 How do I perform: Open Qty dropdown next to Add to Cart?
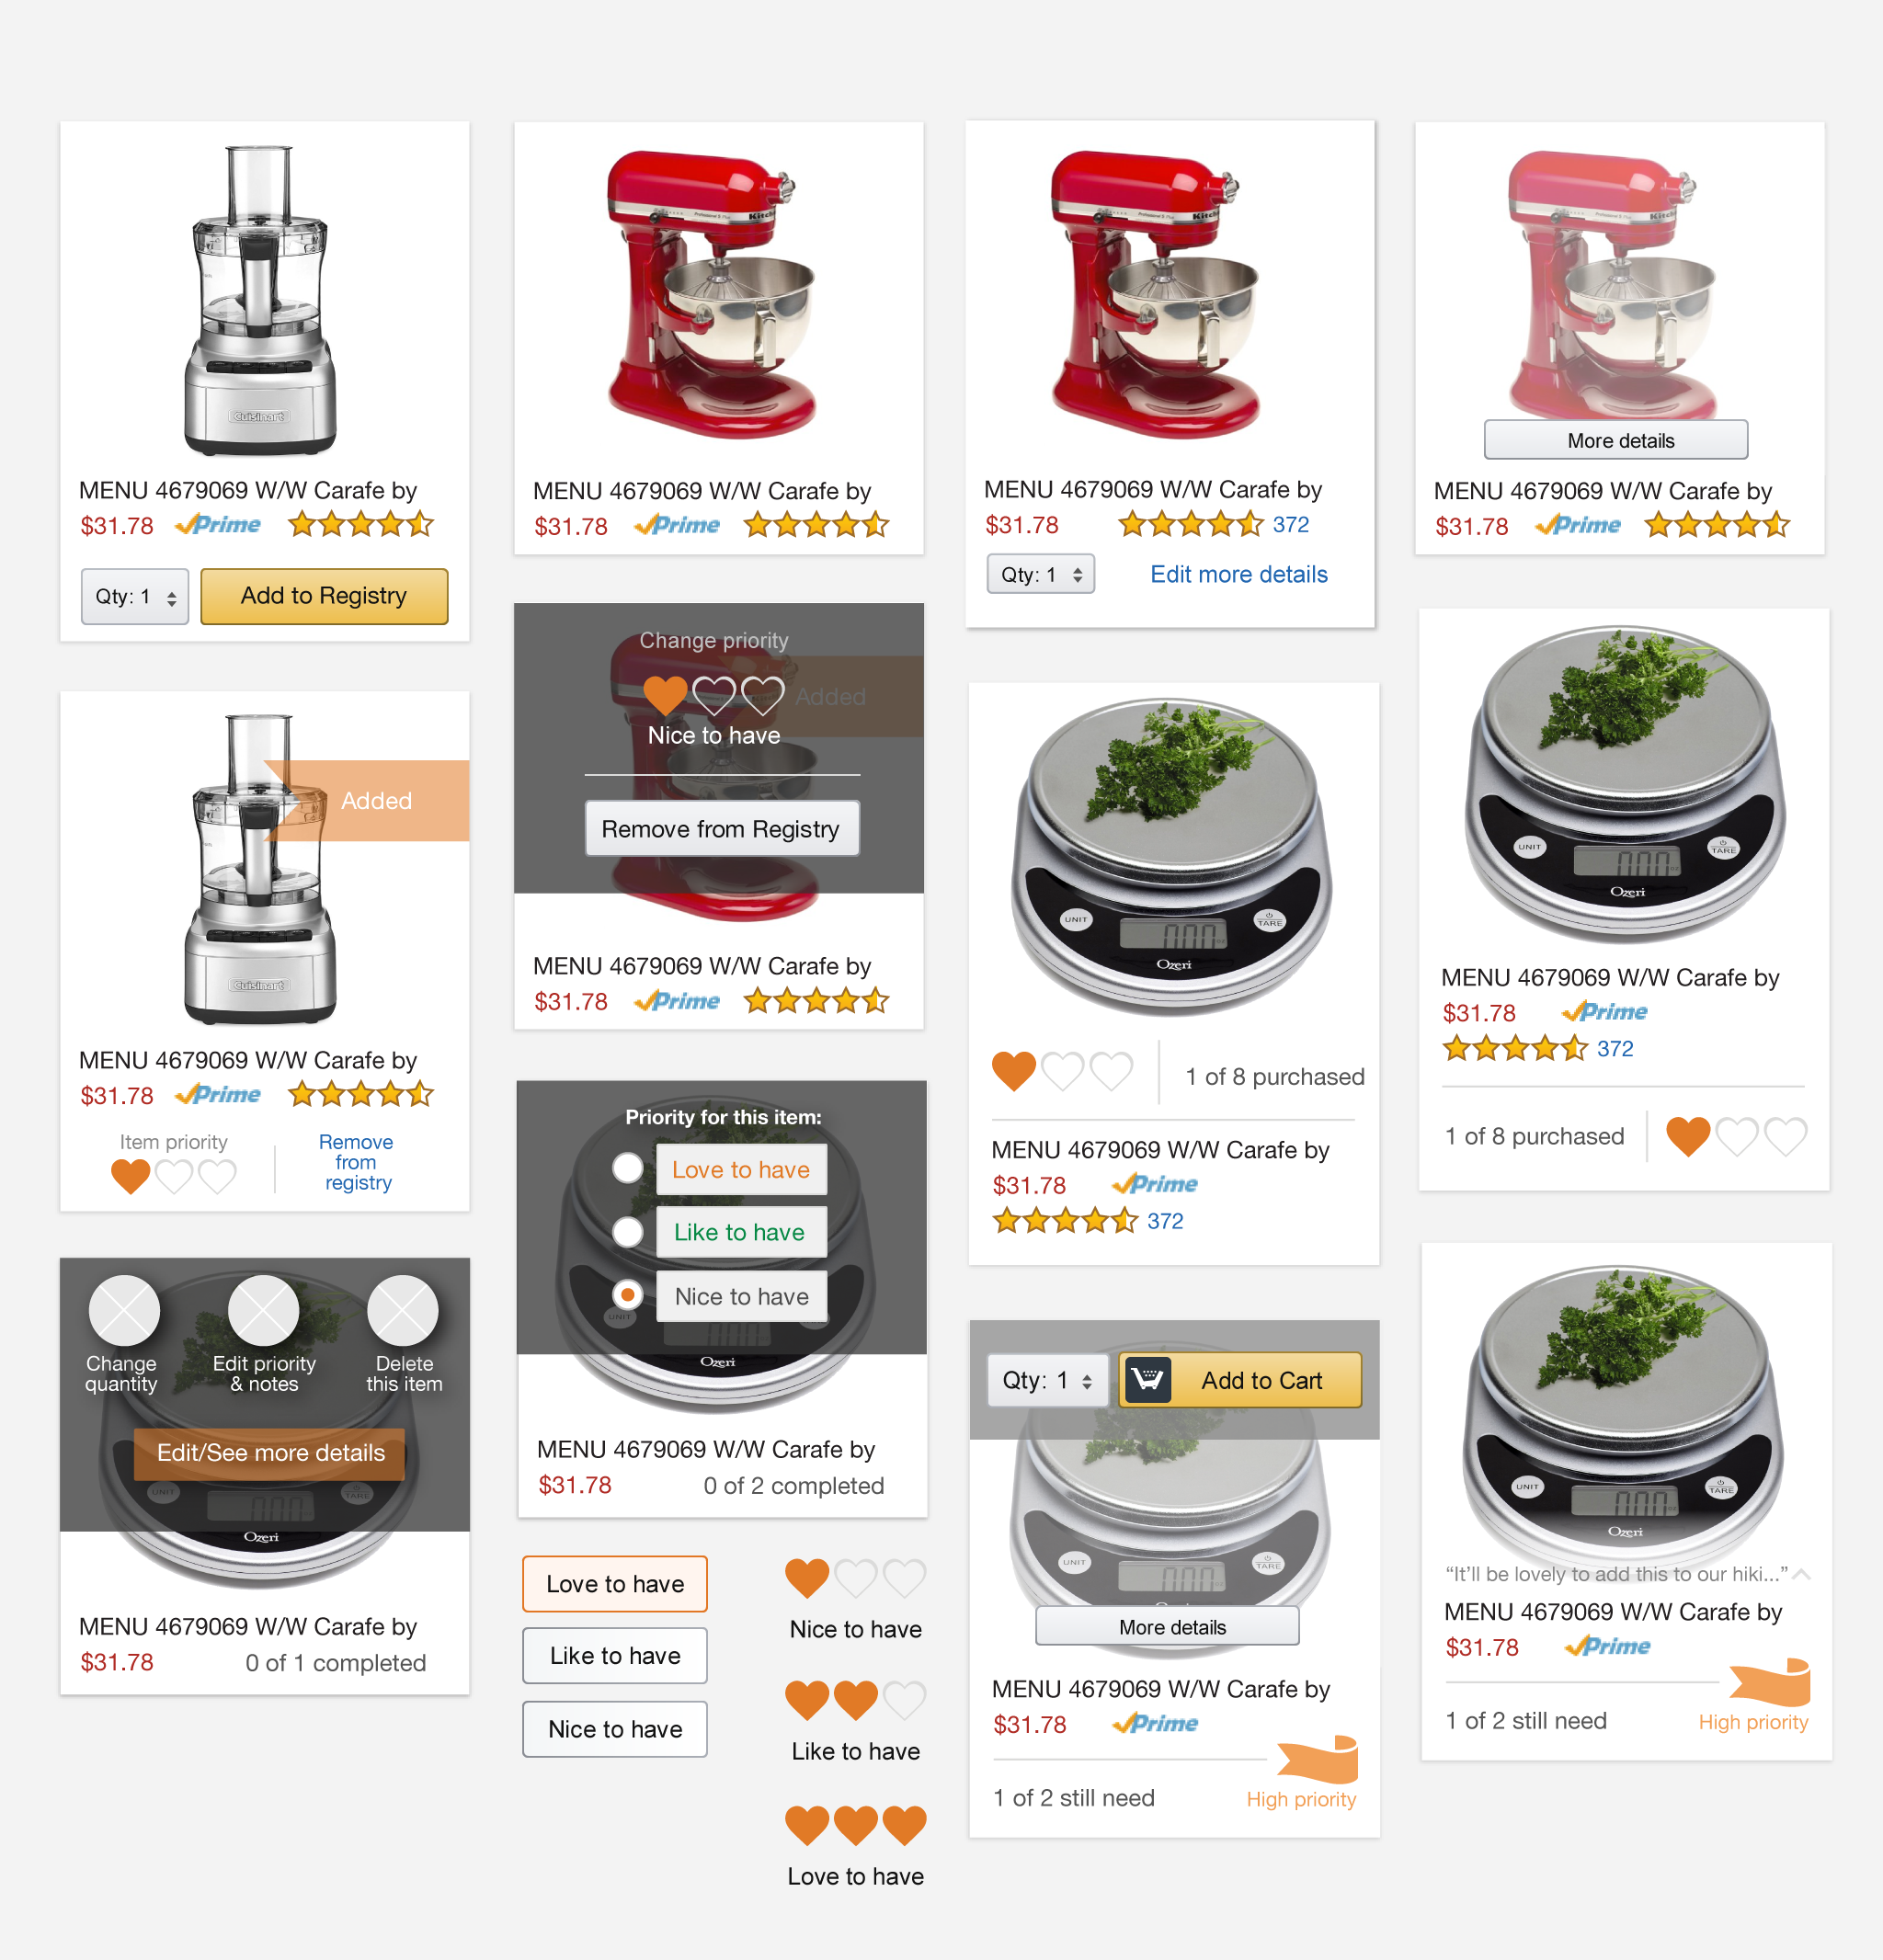pos(1047,1380)
